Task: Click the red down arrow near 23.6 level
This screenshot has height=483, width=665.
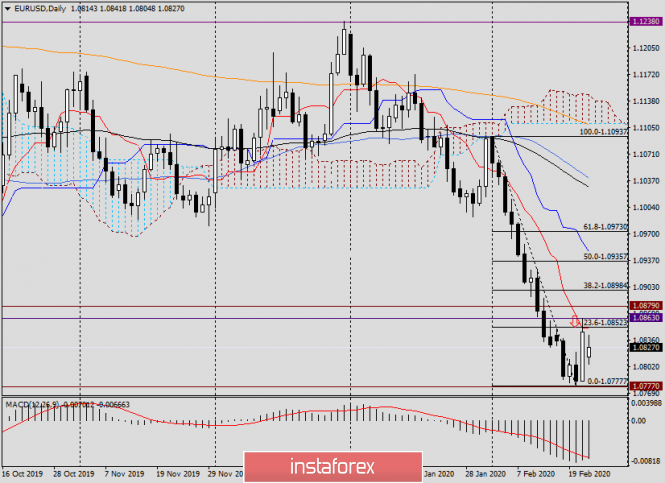Action: click(574, 322)
